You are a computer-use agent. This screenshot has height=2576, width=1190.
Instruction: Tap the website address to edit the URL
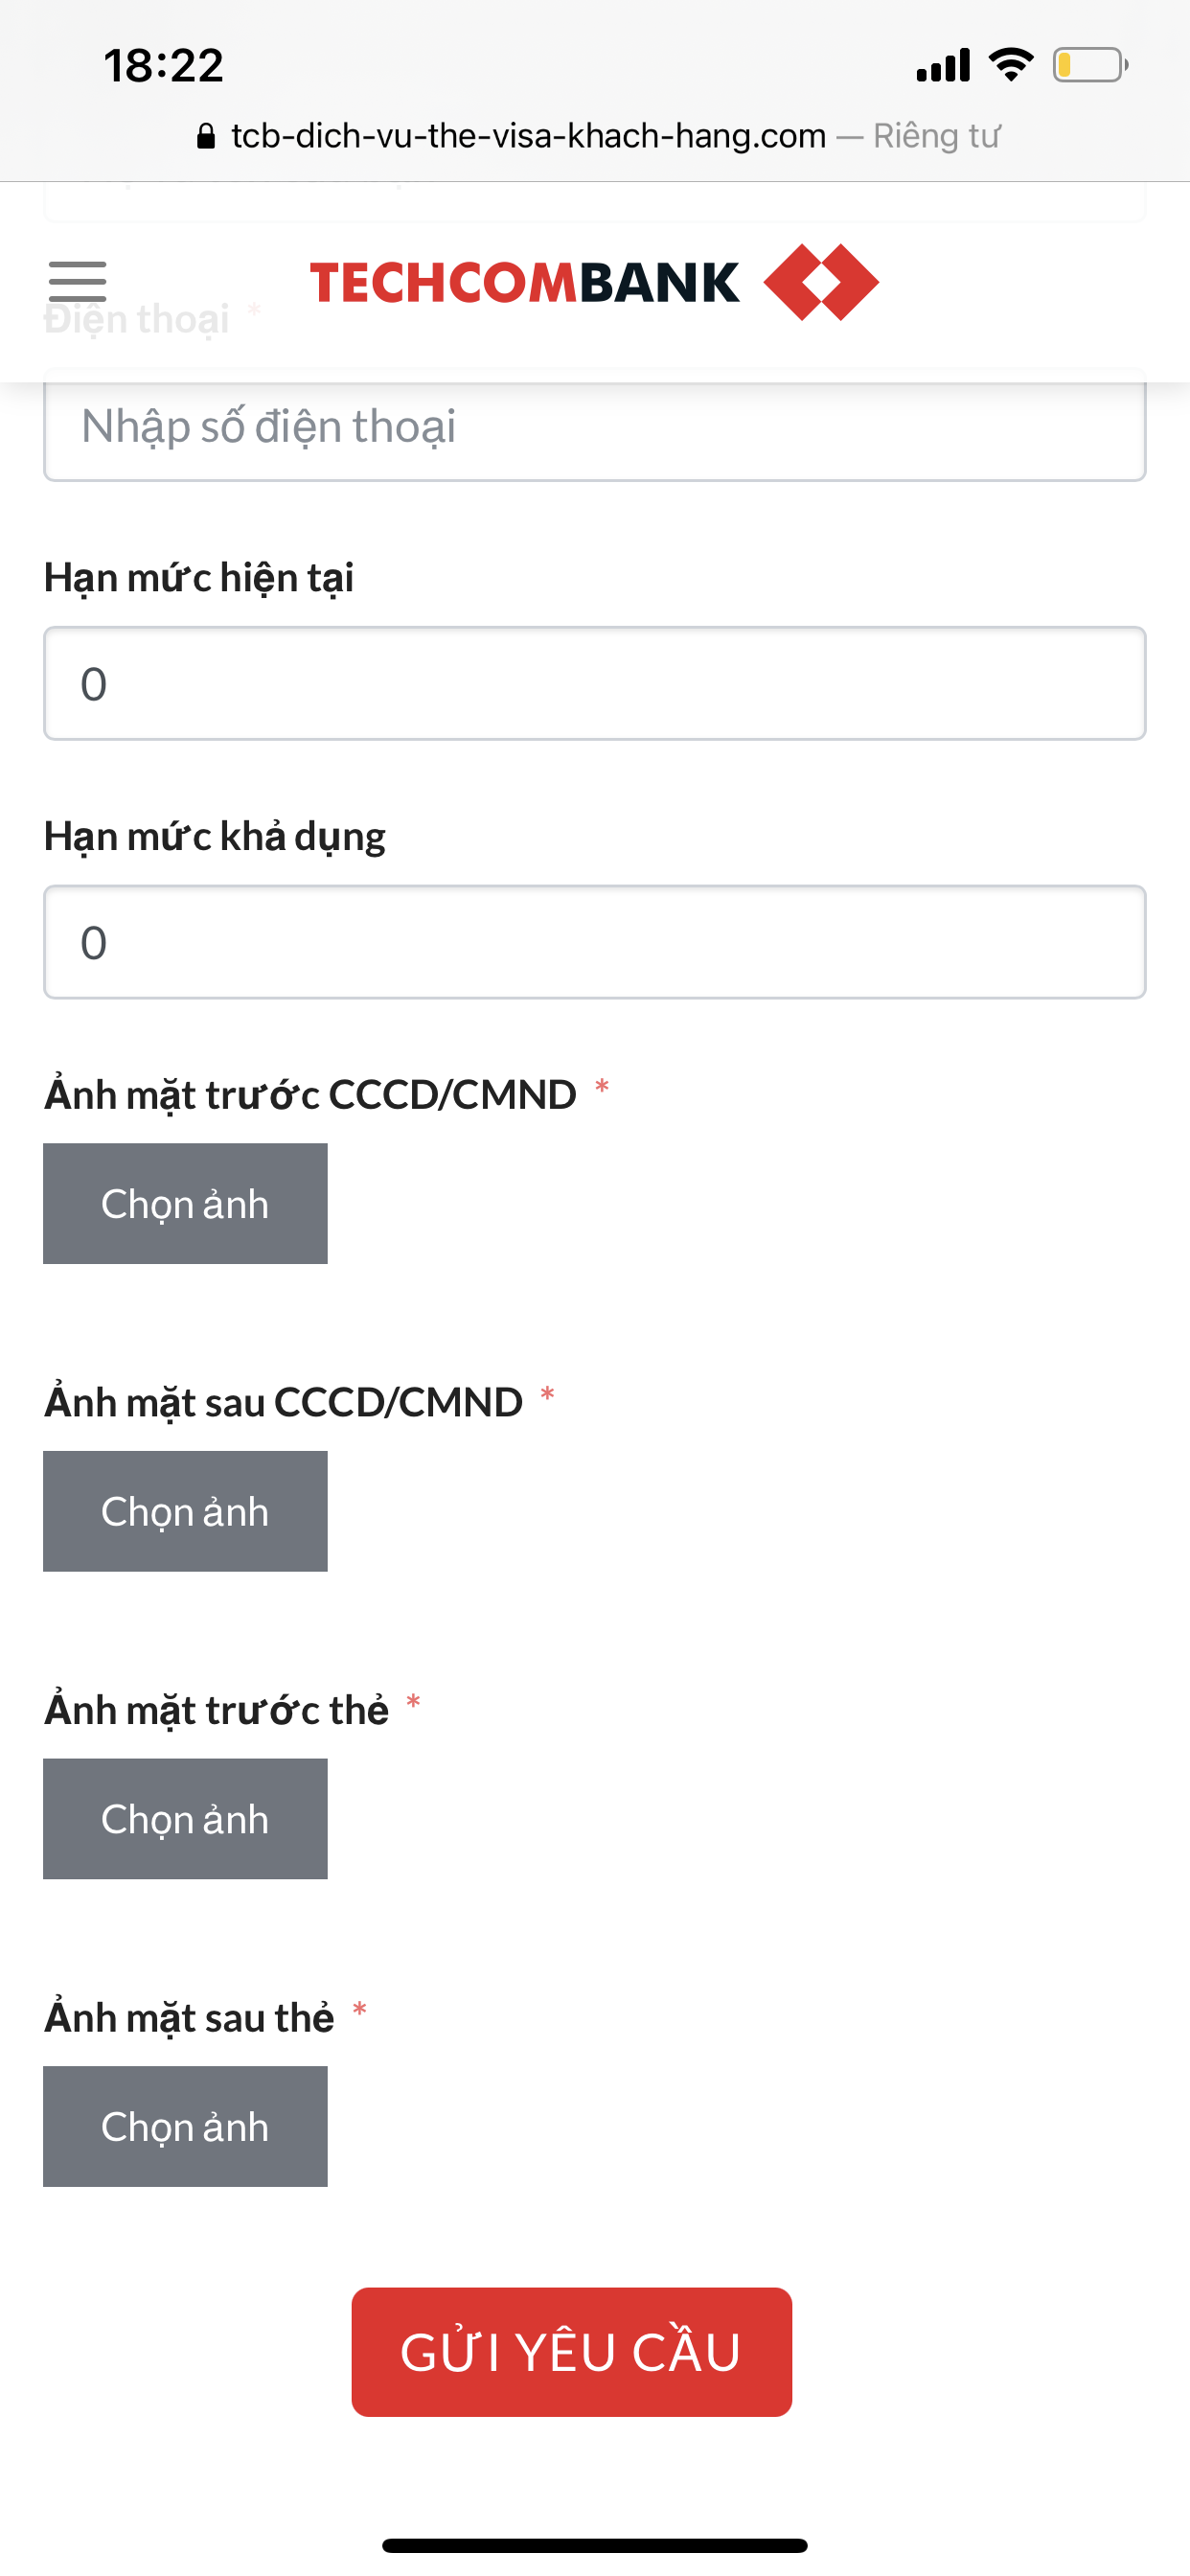pos(525,135)
